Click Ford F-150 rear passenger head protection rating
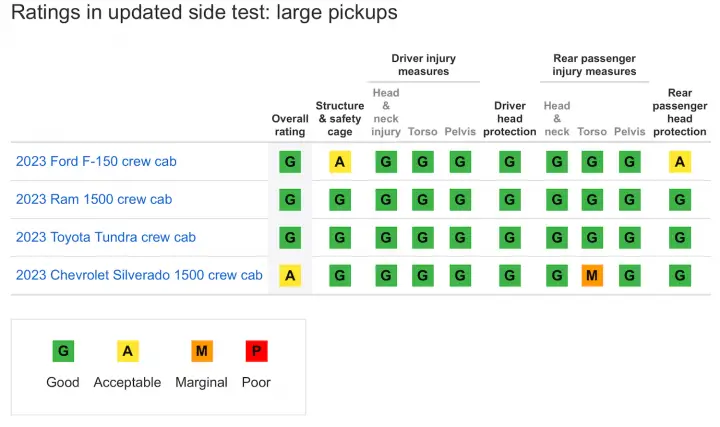 680,162
